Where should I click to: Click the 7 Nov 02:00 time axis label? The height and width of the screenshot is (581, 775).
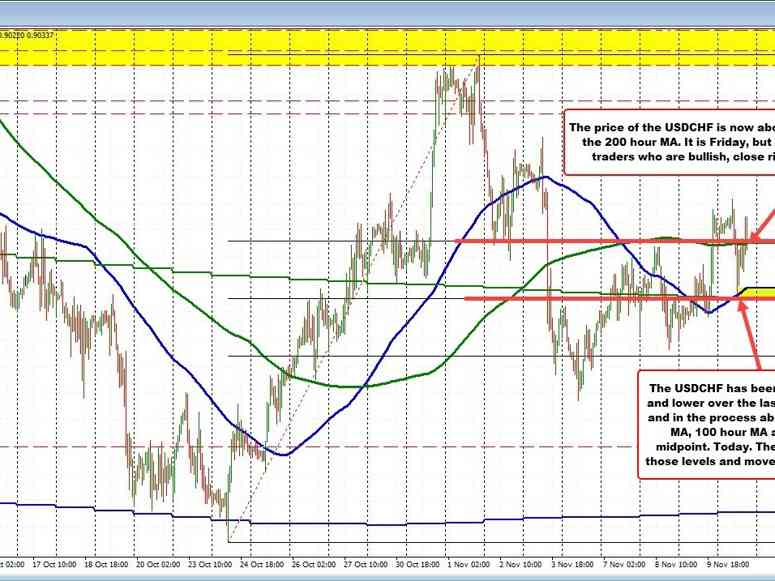click(x=624, y=564)
